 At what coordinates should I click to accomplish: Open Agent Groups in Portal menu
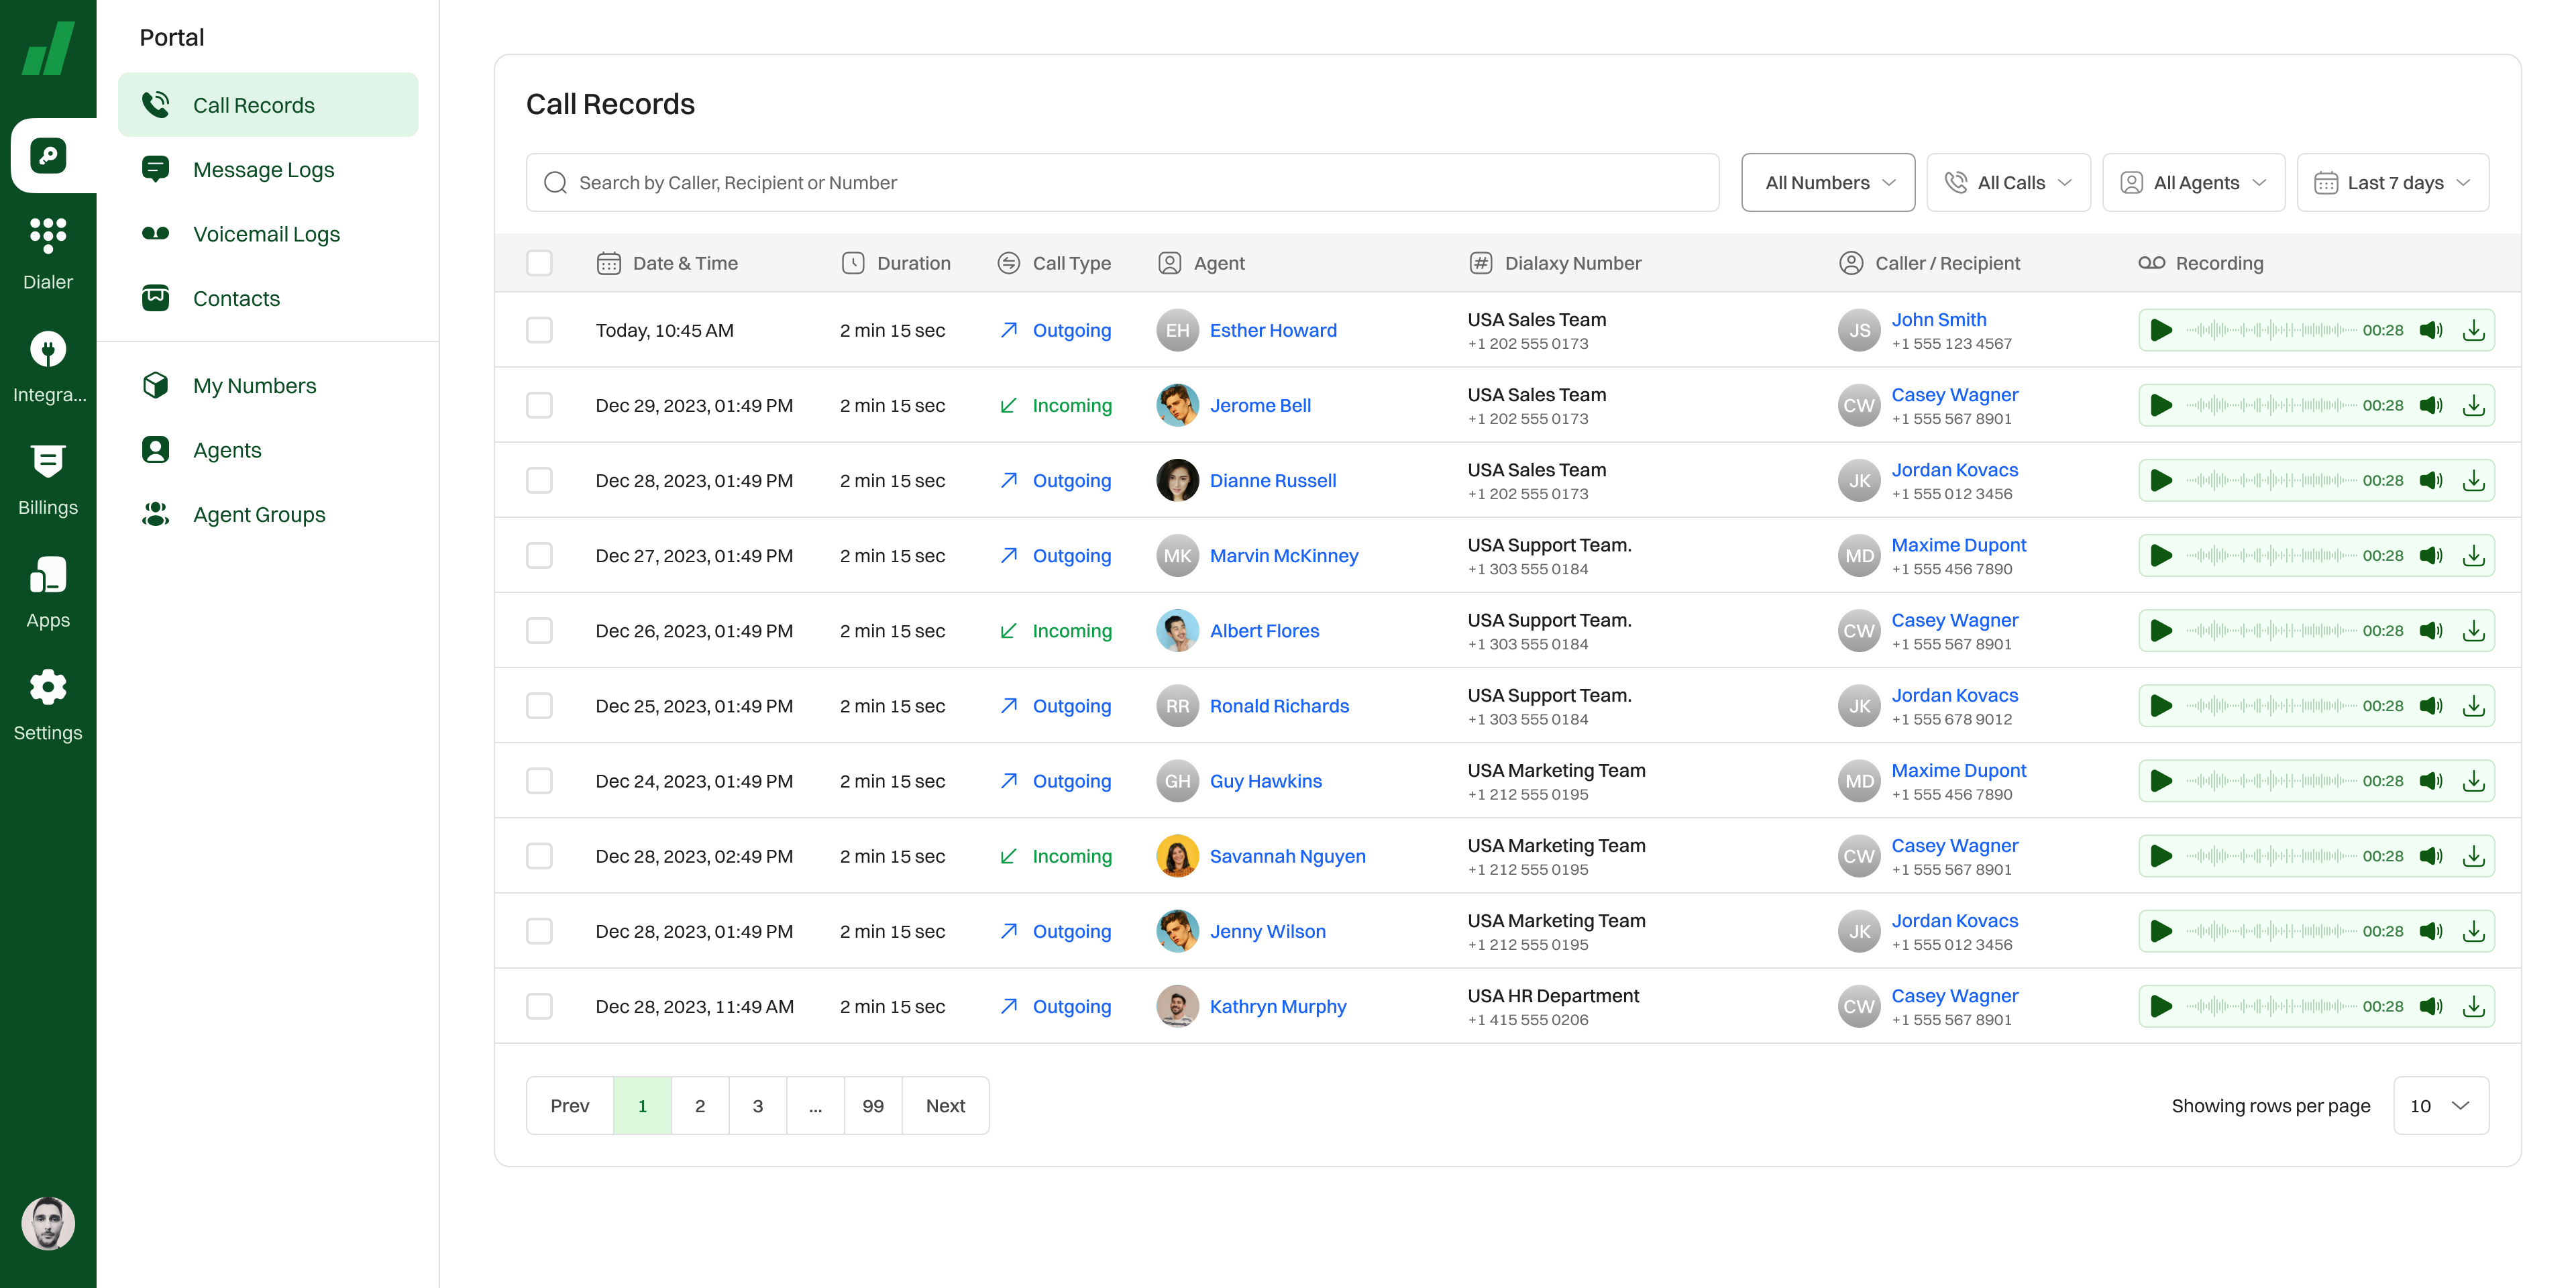(x=259, y=515)
